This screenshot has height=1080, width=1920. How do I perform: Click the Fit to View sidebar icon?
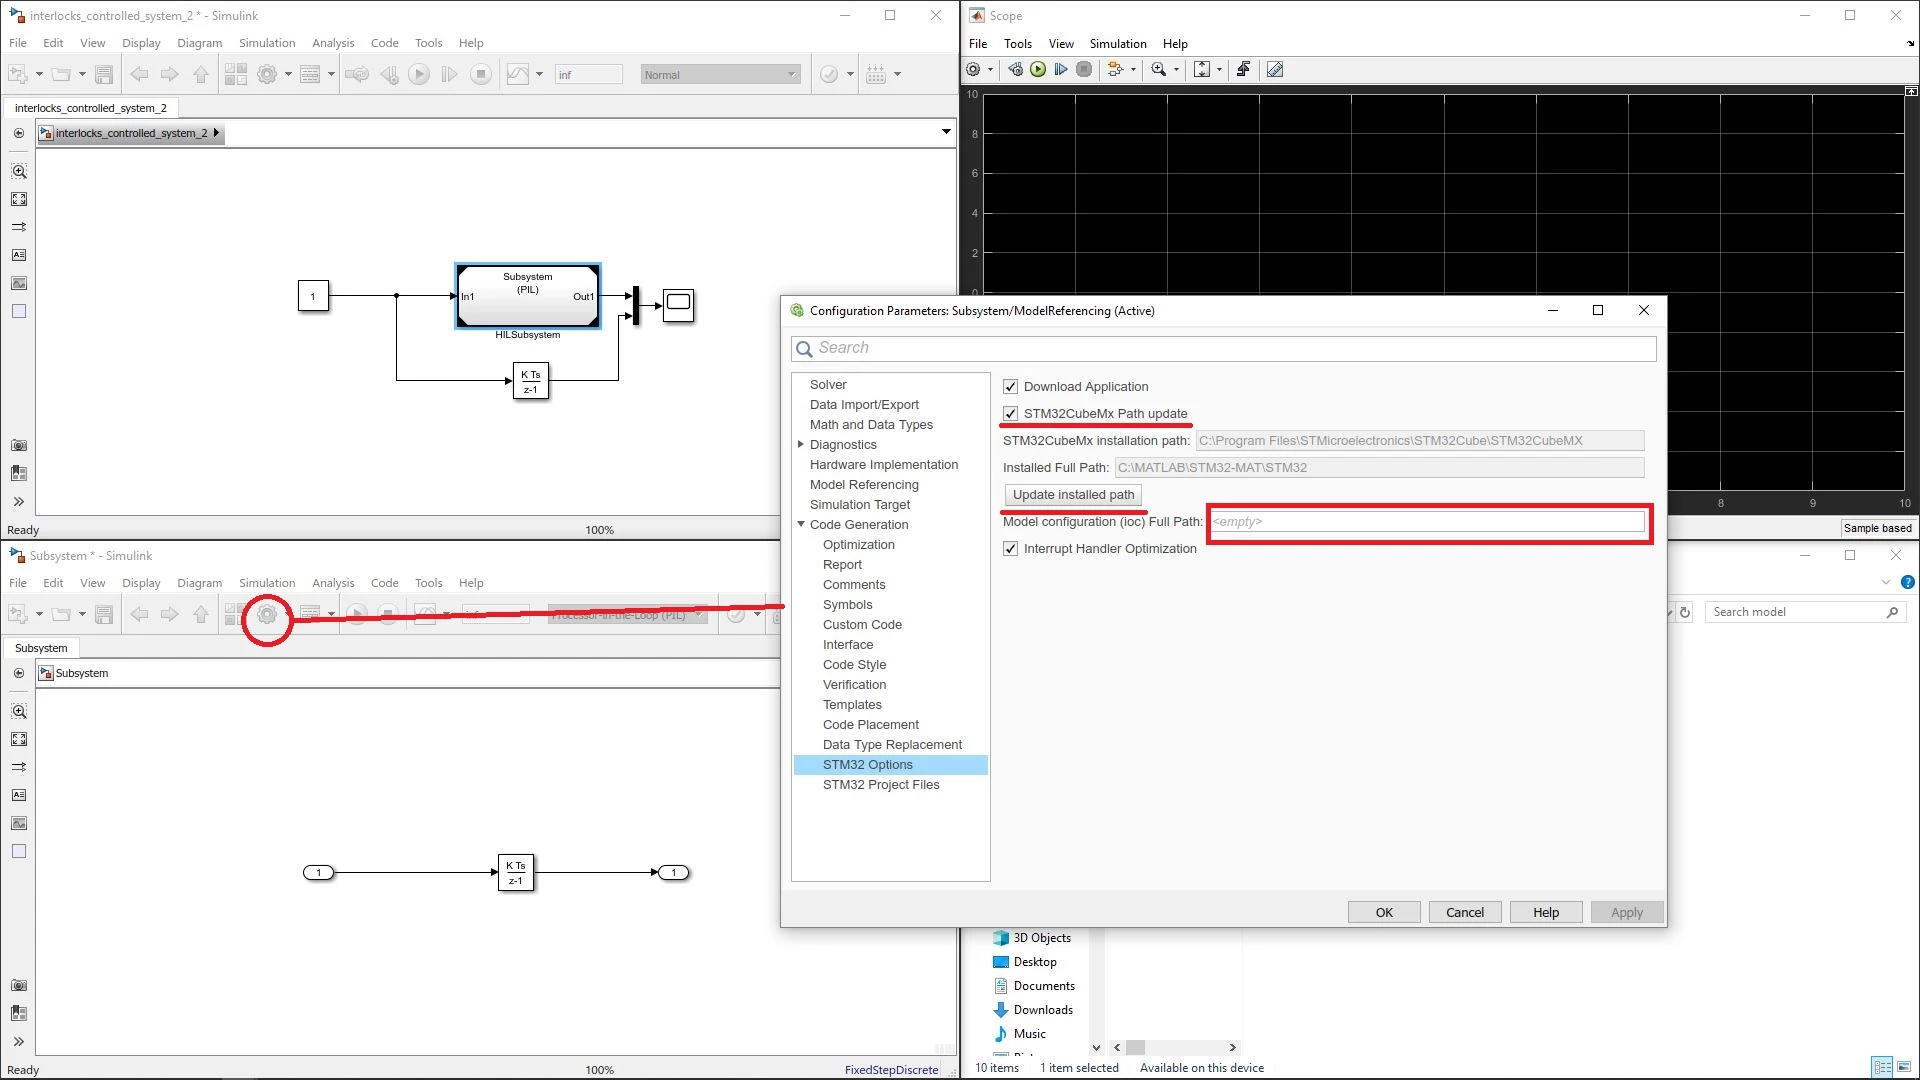[x=19, y=200]
